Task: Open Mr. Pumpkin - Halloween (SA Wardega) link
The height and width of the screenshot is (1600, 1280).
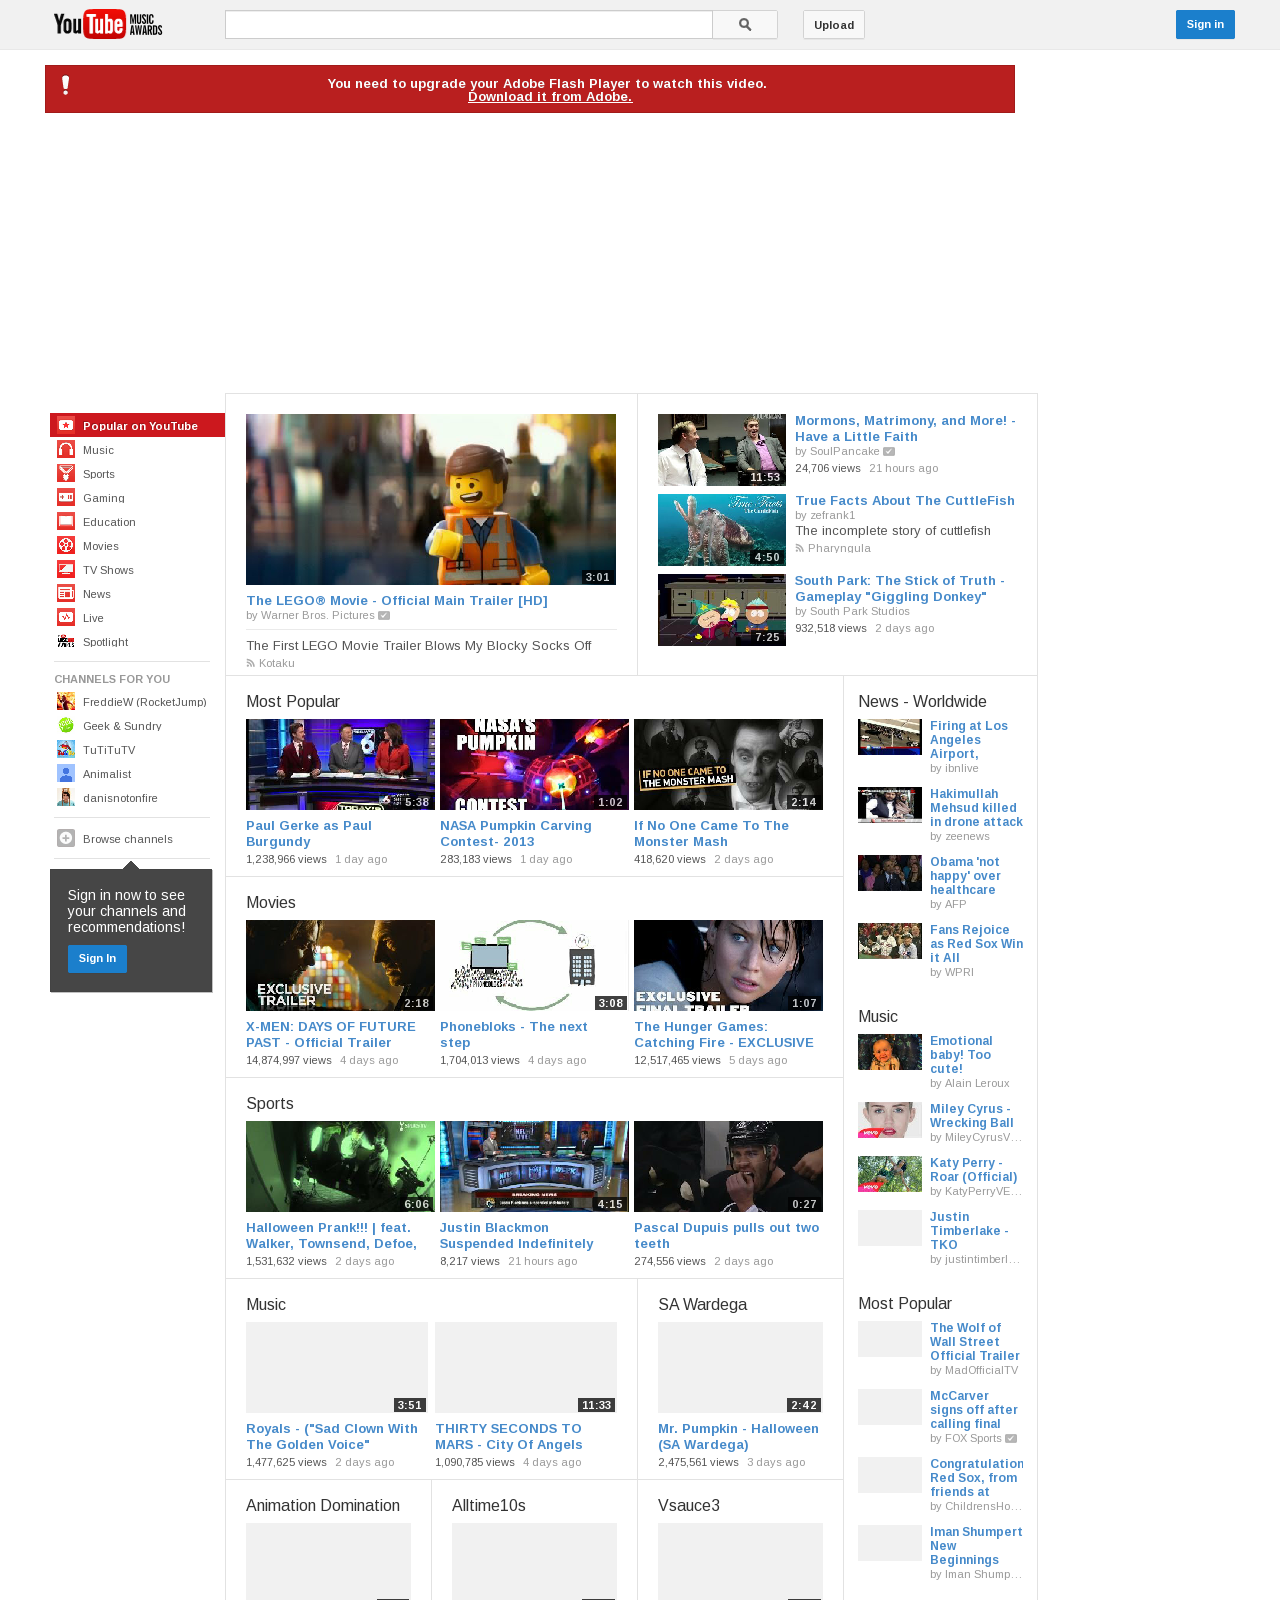Action: click(x=738, y=1437)
